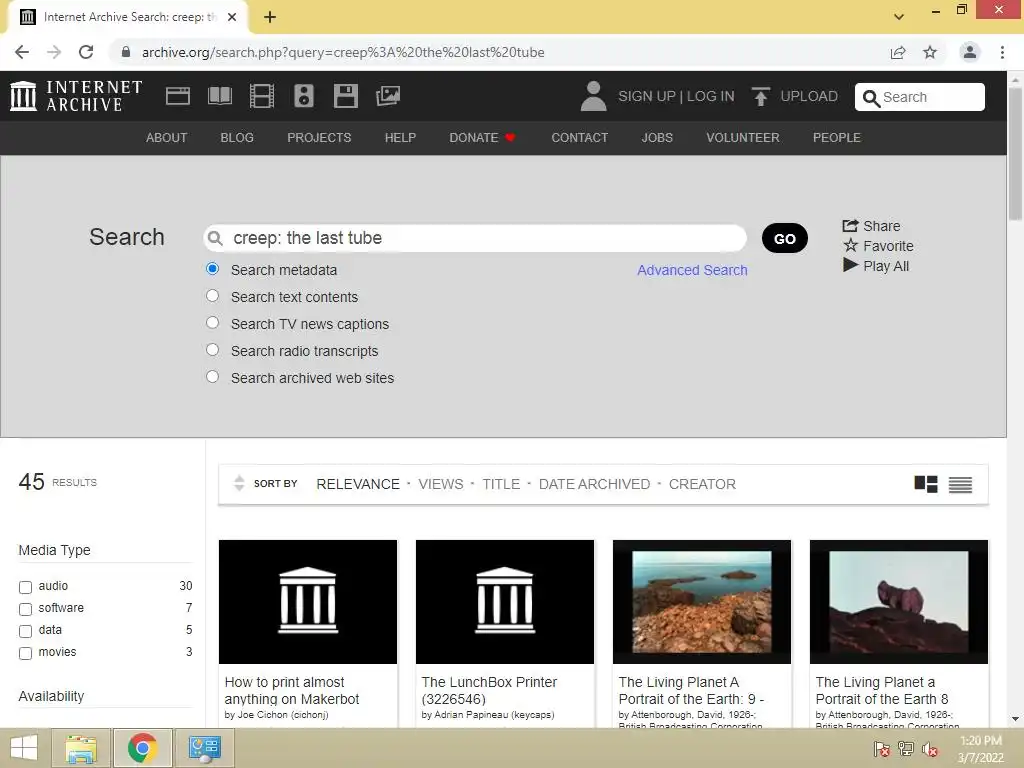Open a new browser tab

click(x=270, y=17)
